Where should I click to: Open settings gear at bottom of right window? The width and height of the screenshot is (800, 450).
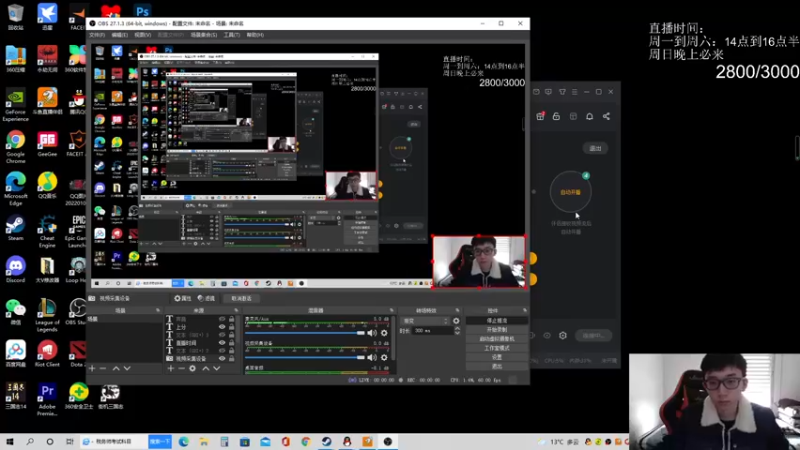(563, 335)
